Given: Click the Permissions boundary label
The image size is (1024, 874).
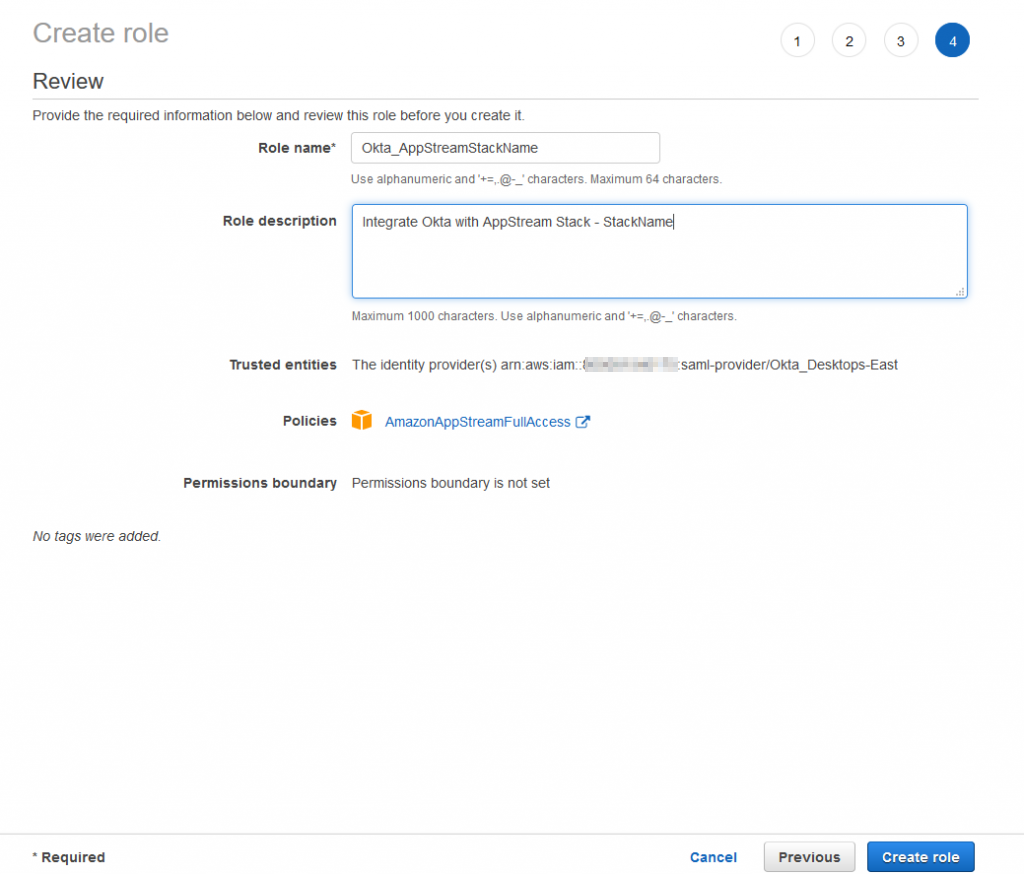Looking at the screenshot, I should pos(260,483).
